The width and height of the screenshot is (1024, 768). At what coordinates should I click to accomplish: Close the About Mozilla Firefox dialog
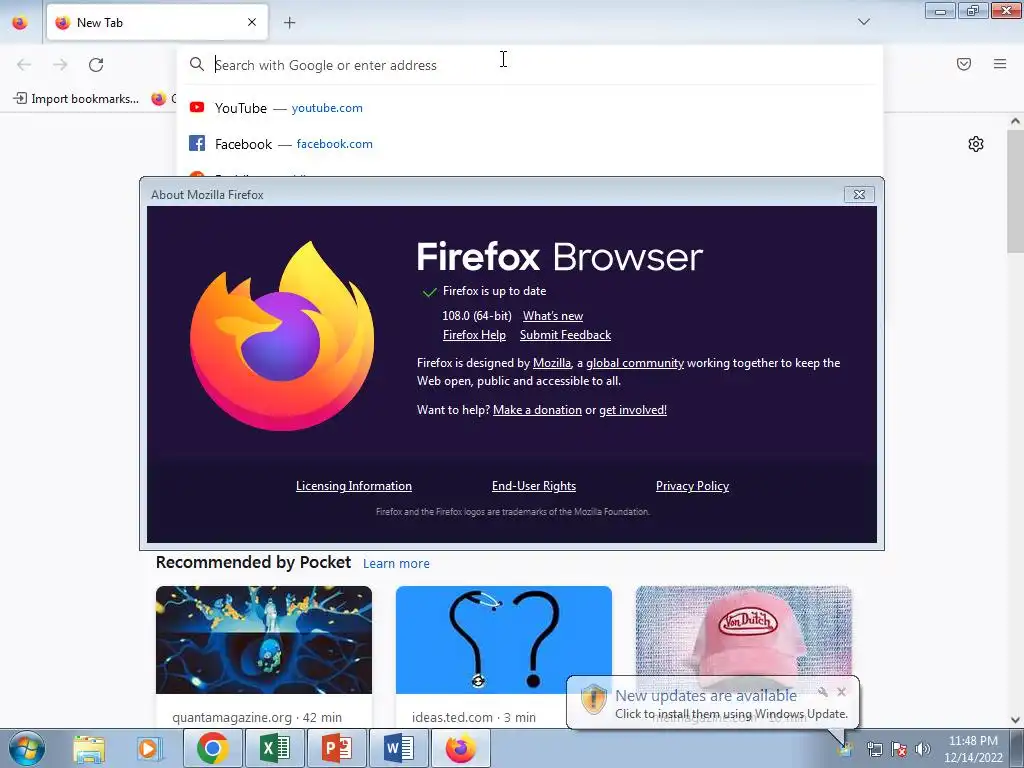point(859,195)
